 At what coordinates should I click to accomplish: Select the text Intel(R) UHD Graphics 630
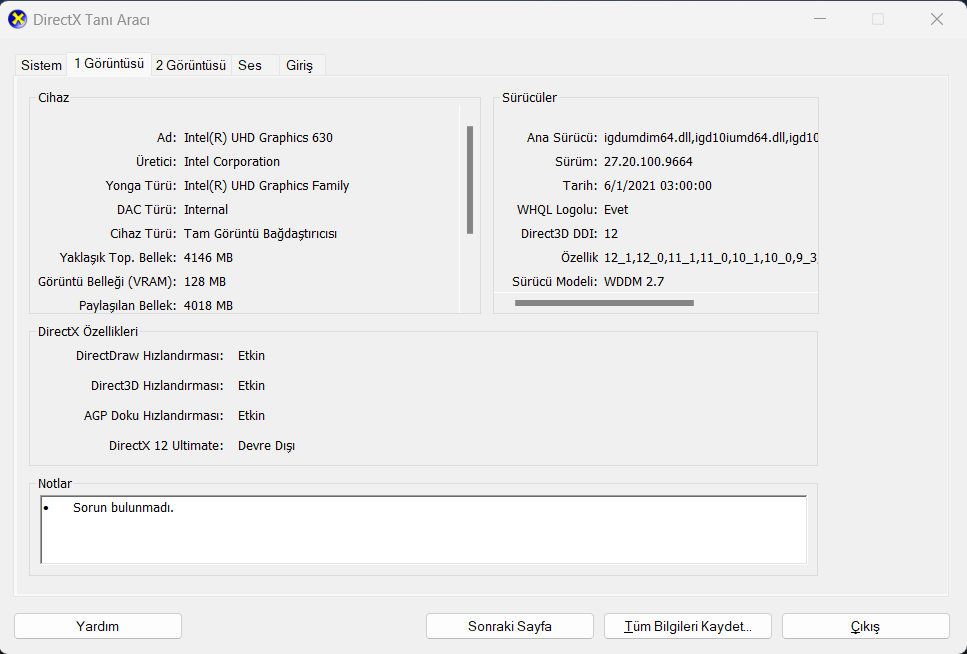258,138
